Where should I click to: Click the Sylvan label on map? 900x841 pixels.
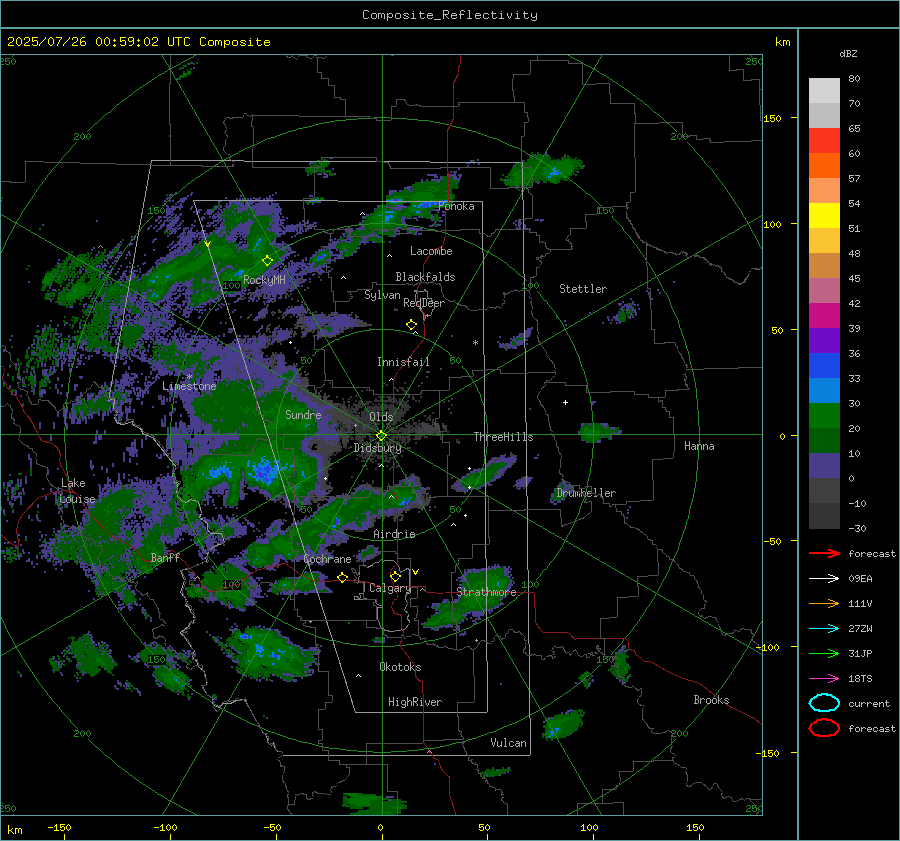382,295
